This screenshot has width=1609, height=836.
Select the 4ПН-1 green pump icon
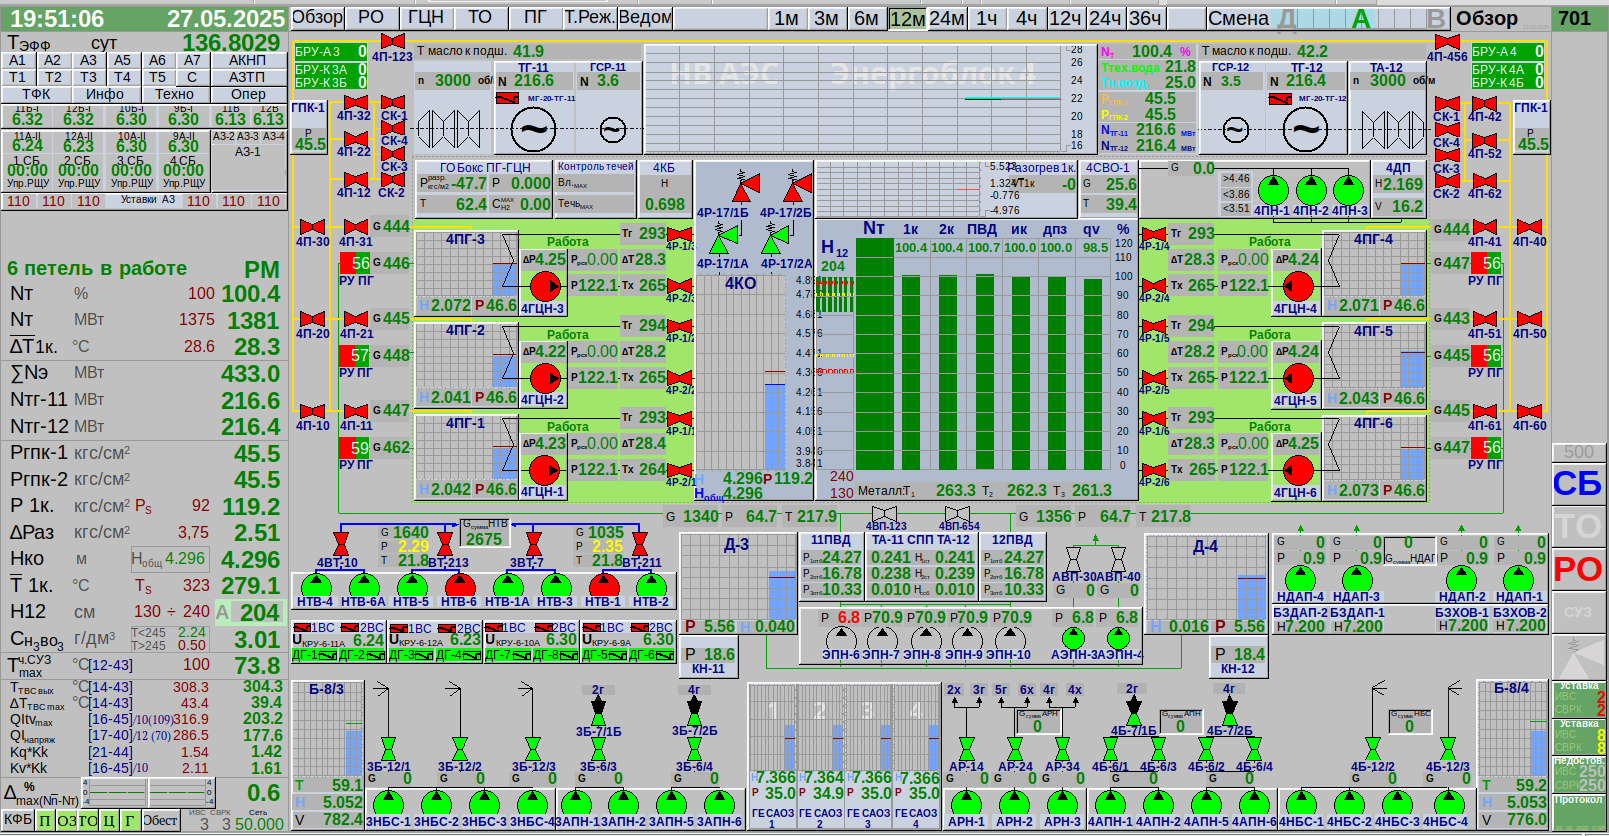[1272, 190]
